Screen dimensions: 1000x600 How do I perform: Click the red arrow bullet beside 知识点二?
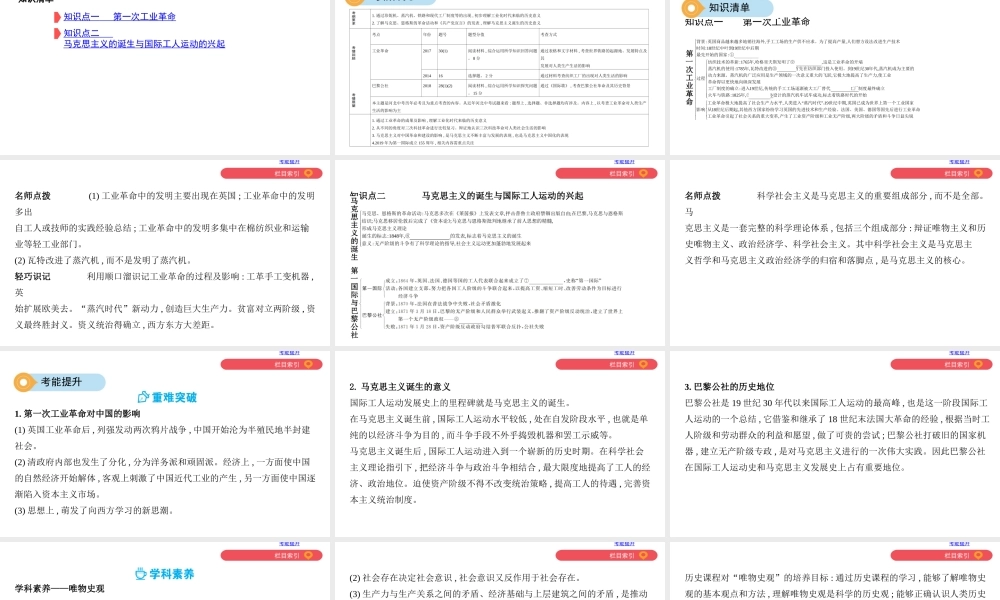[57, 33]
